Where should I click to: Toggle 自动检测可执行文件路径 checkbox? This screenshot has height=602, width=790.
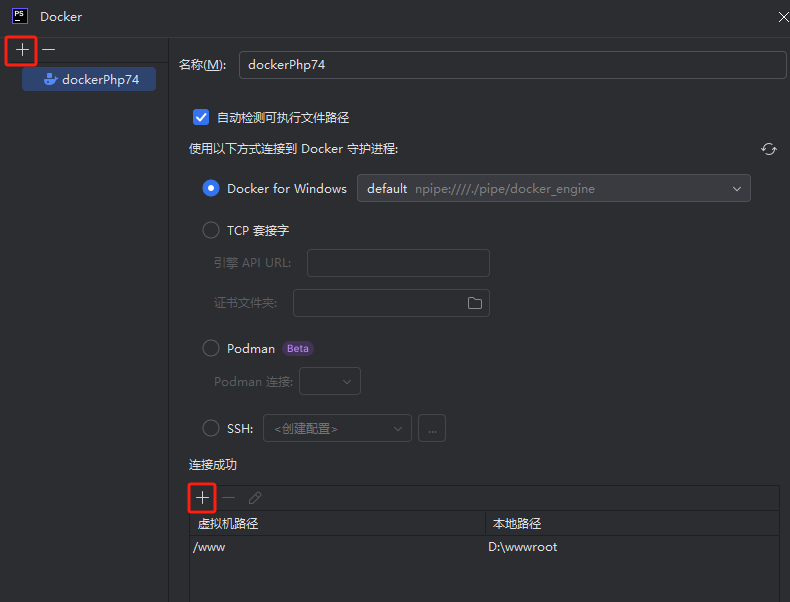click(201, 117)
